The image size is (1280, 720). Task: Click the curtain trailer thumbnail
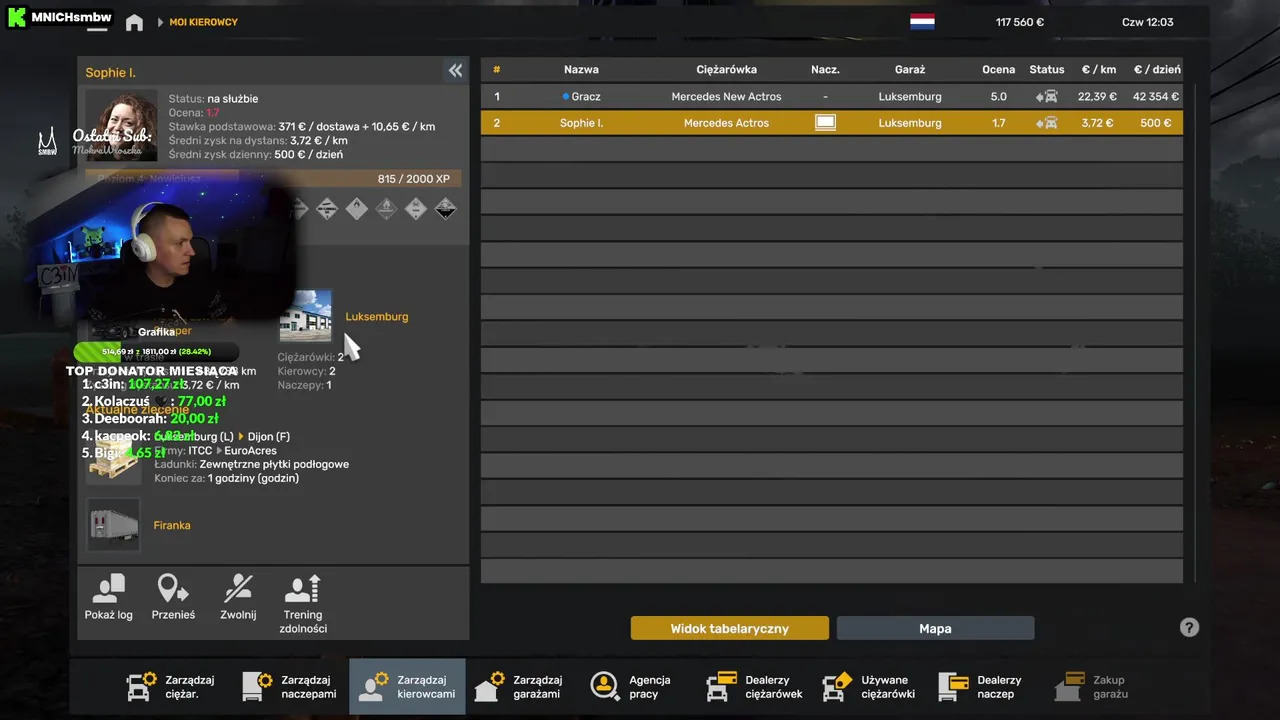tap(113, 525)
